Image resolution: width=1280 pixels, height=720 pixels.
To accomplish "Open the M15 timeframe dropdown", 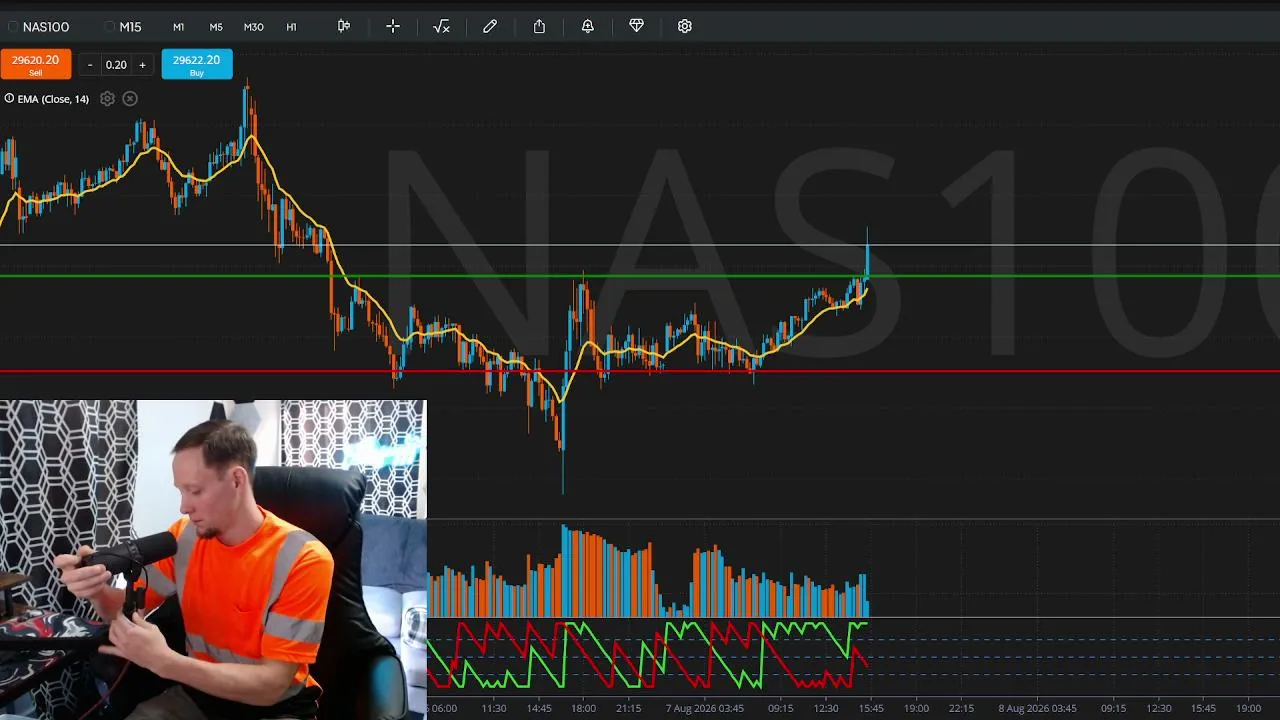I will pos(124,27).
